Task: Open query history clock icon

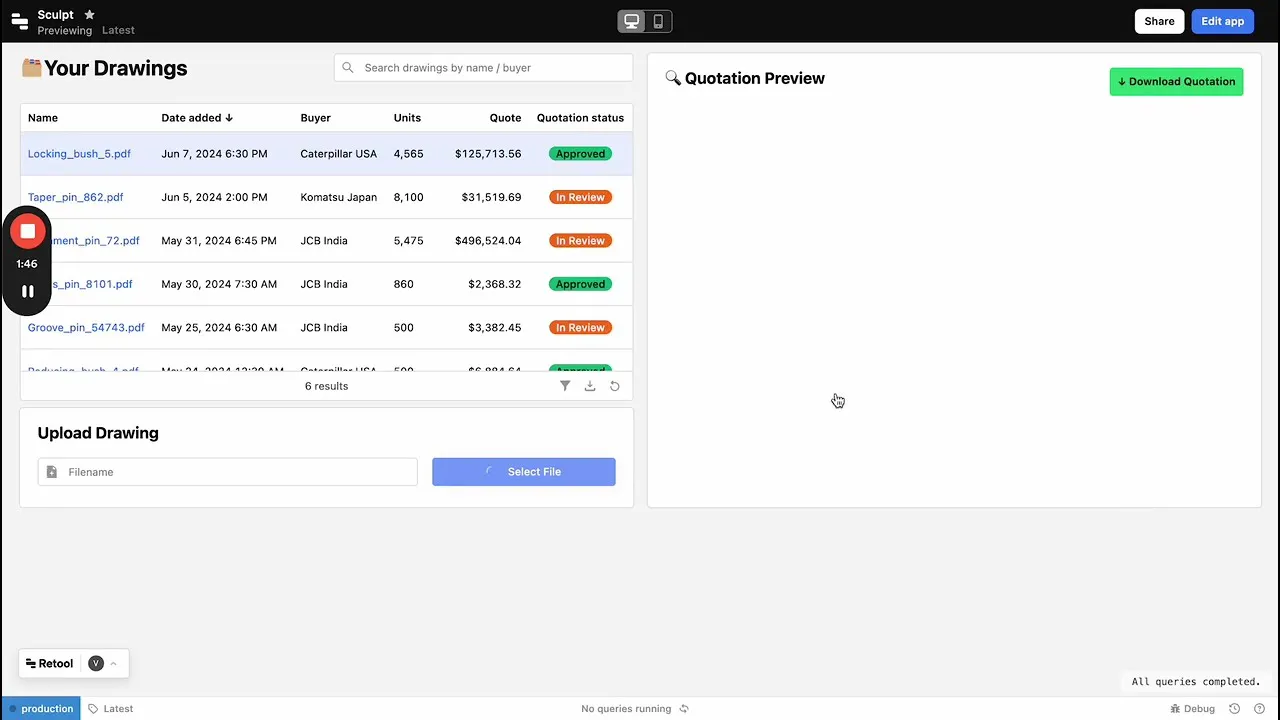Action: pos(1235,709)
